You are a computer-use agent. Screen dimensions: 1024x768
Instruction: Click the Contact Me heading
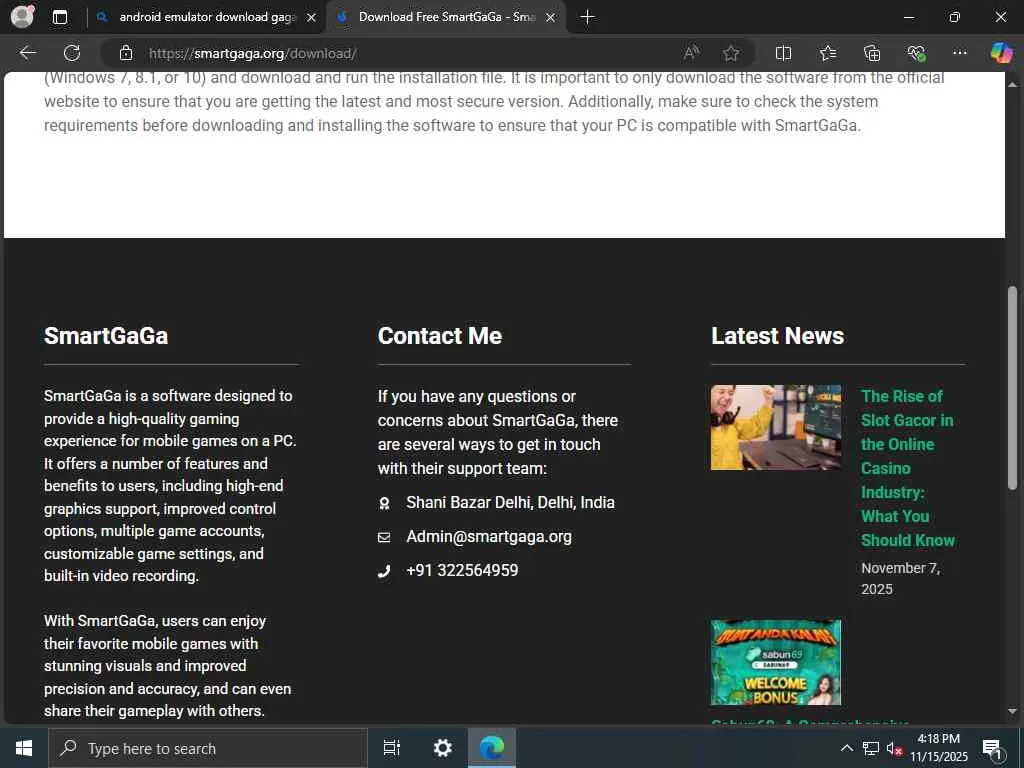(440, 336)
